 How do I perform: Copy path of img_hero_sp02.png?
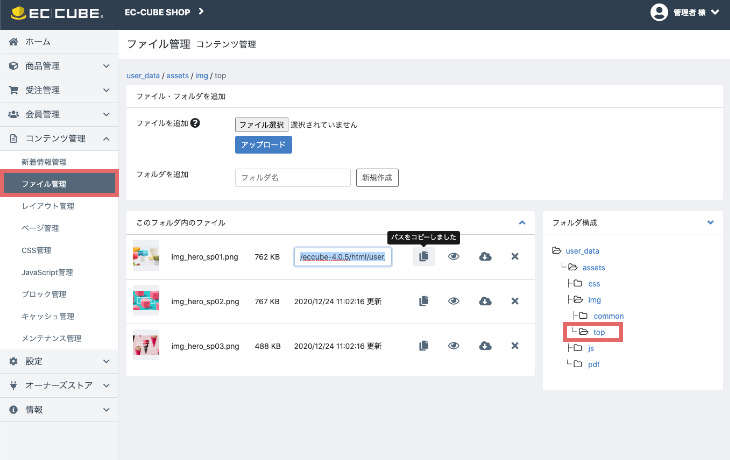pyautogui.click(x=424, y=301)
